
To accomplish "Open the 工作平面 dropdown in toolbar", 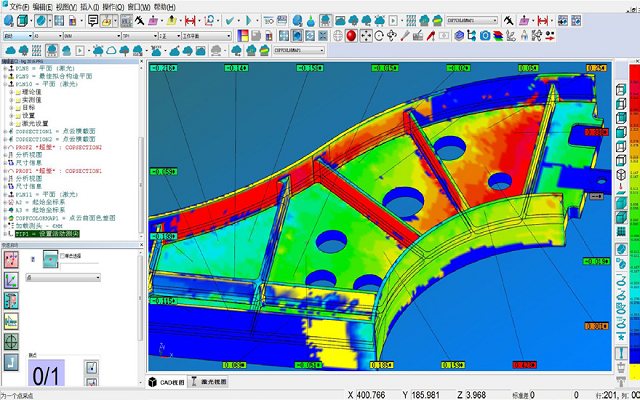I will (207, 36).
